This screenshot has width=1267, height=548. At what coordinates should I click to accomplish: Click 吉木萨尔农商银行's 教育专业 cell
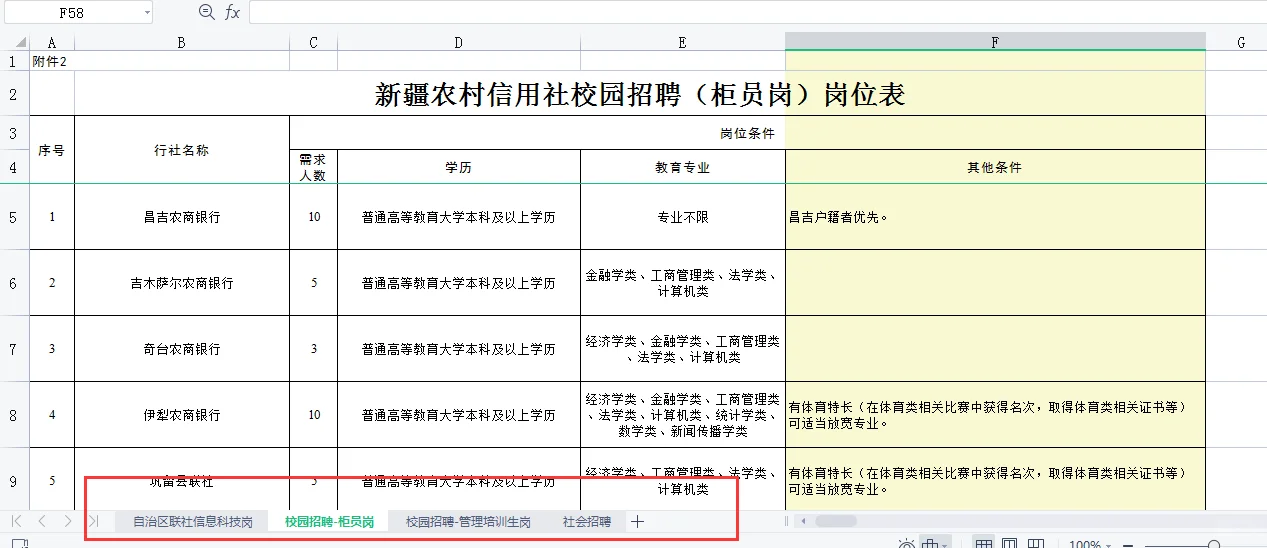[x=683, y=283]
